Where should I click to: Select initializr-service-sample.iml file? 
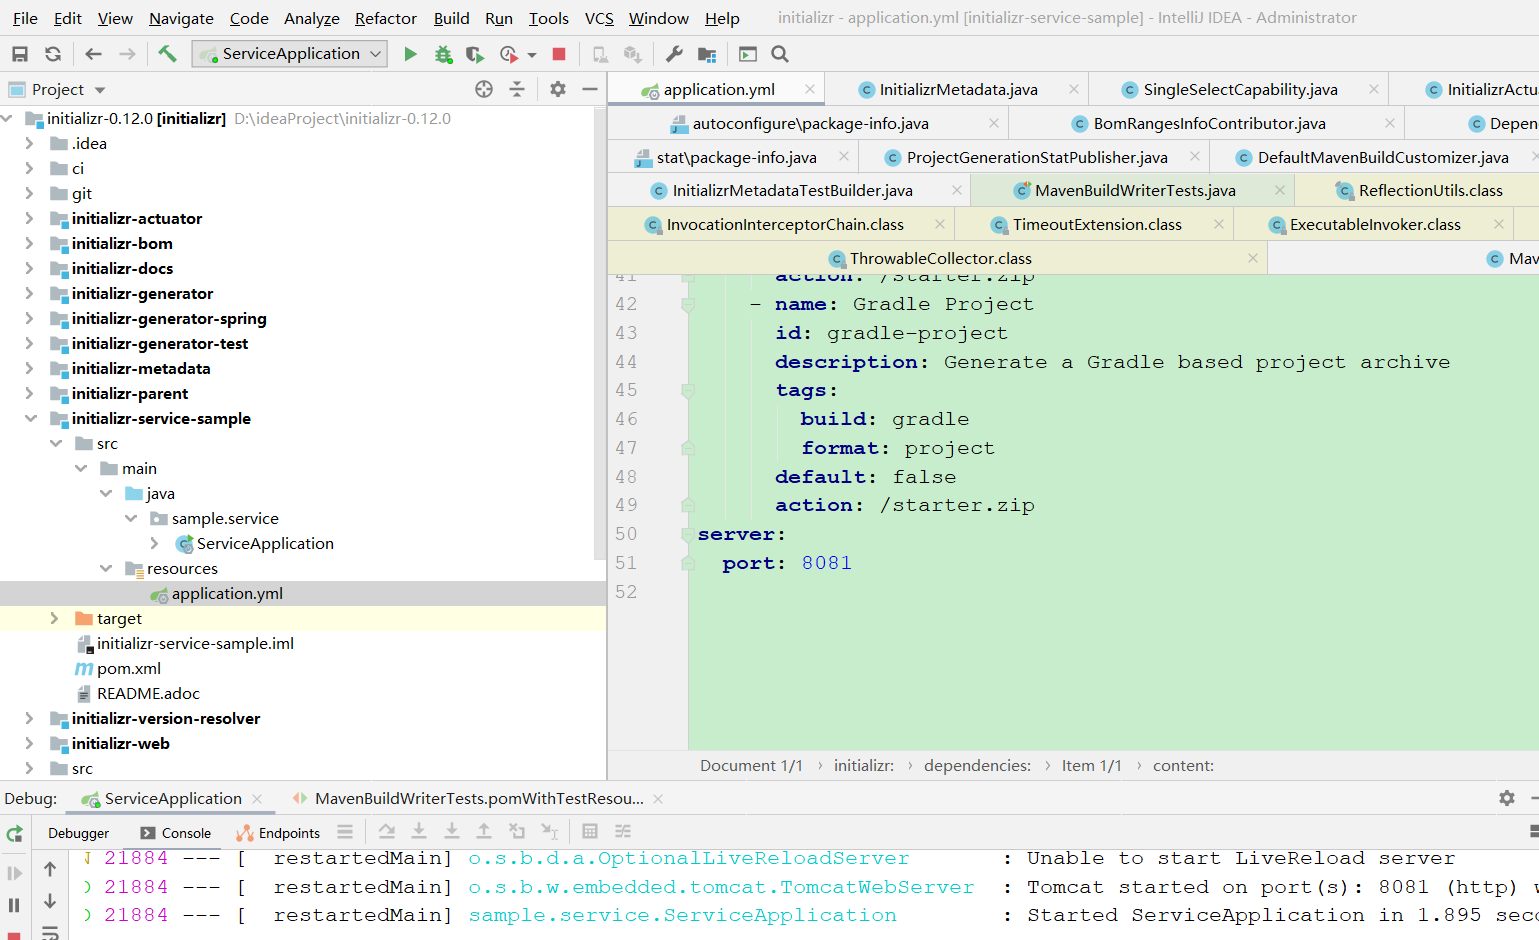point(195,643)
